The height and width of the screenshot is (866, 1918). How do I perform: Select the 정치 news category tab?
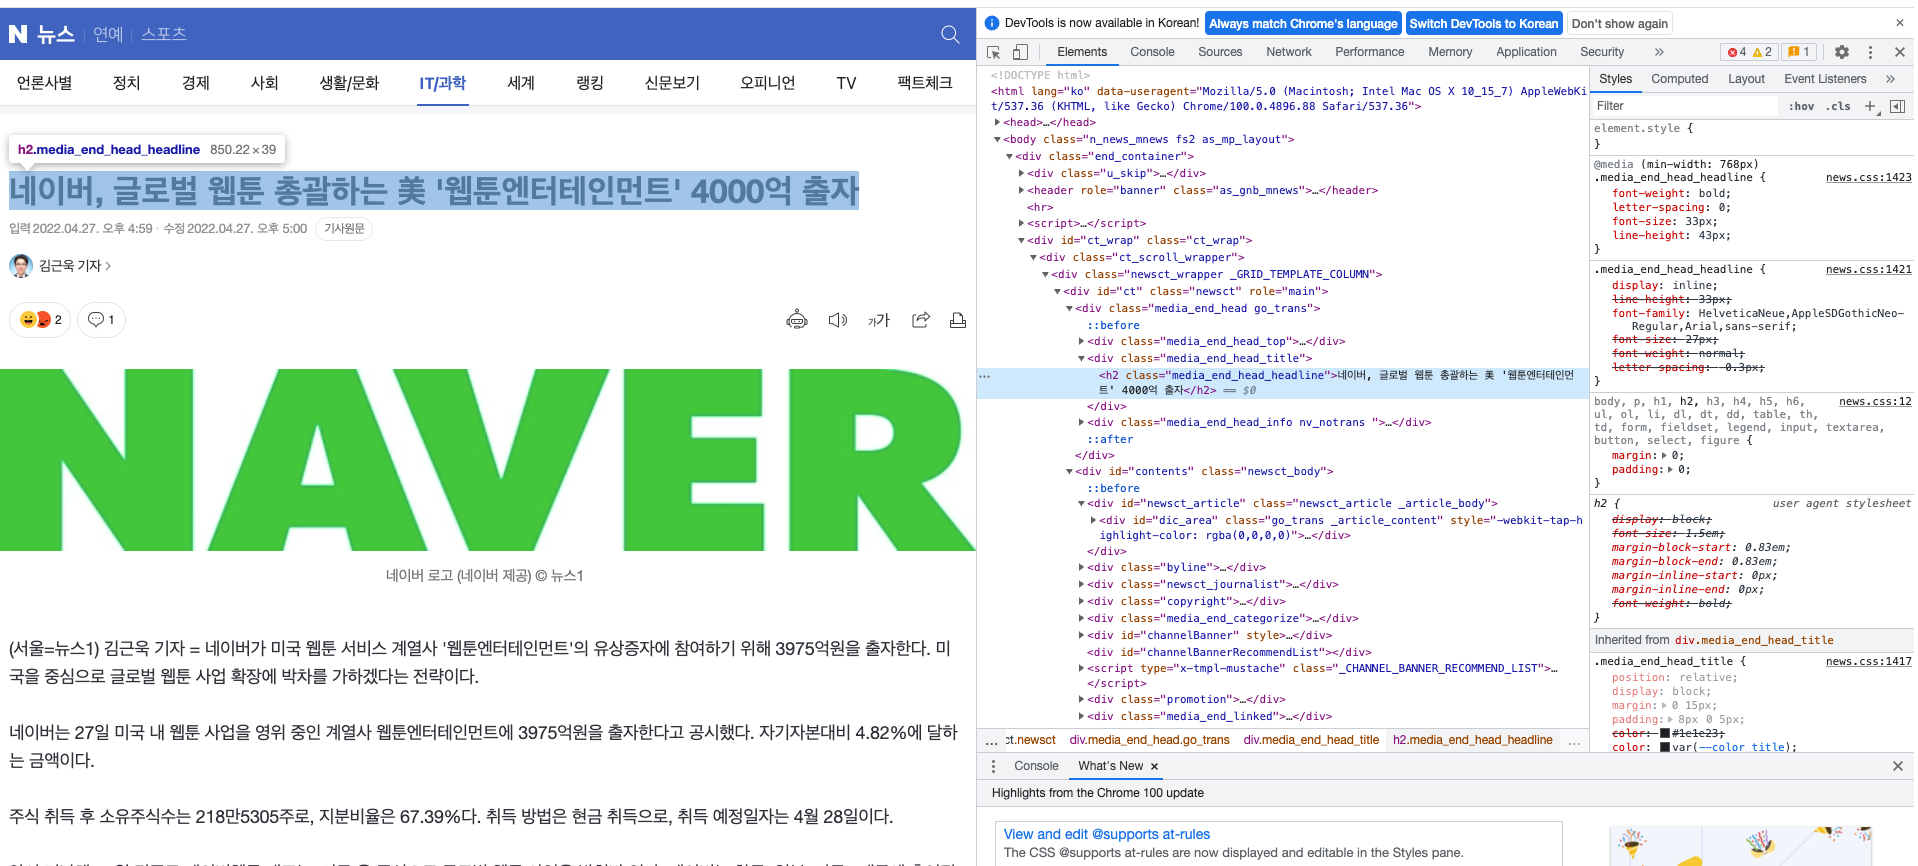point(127,83)
